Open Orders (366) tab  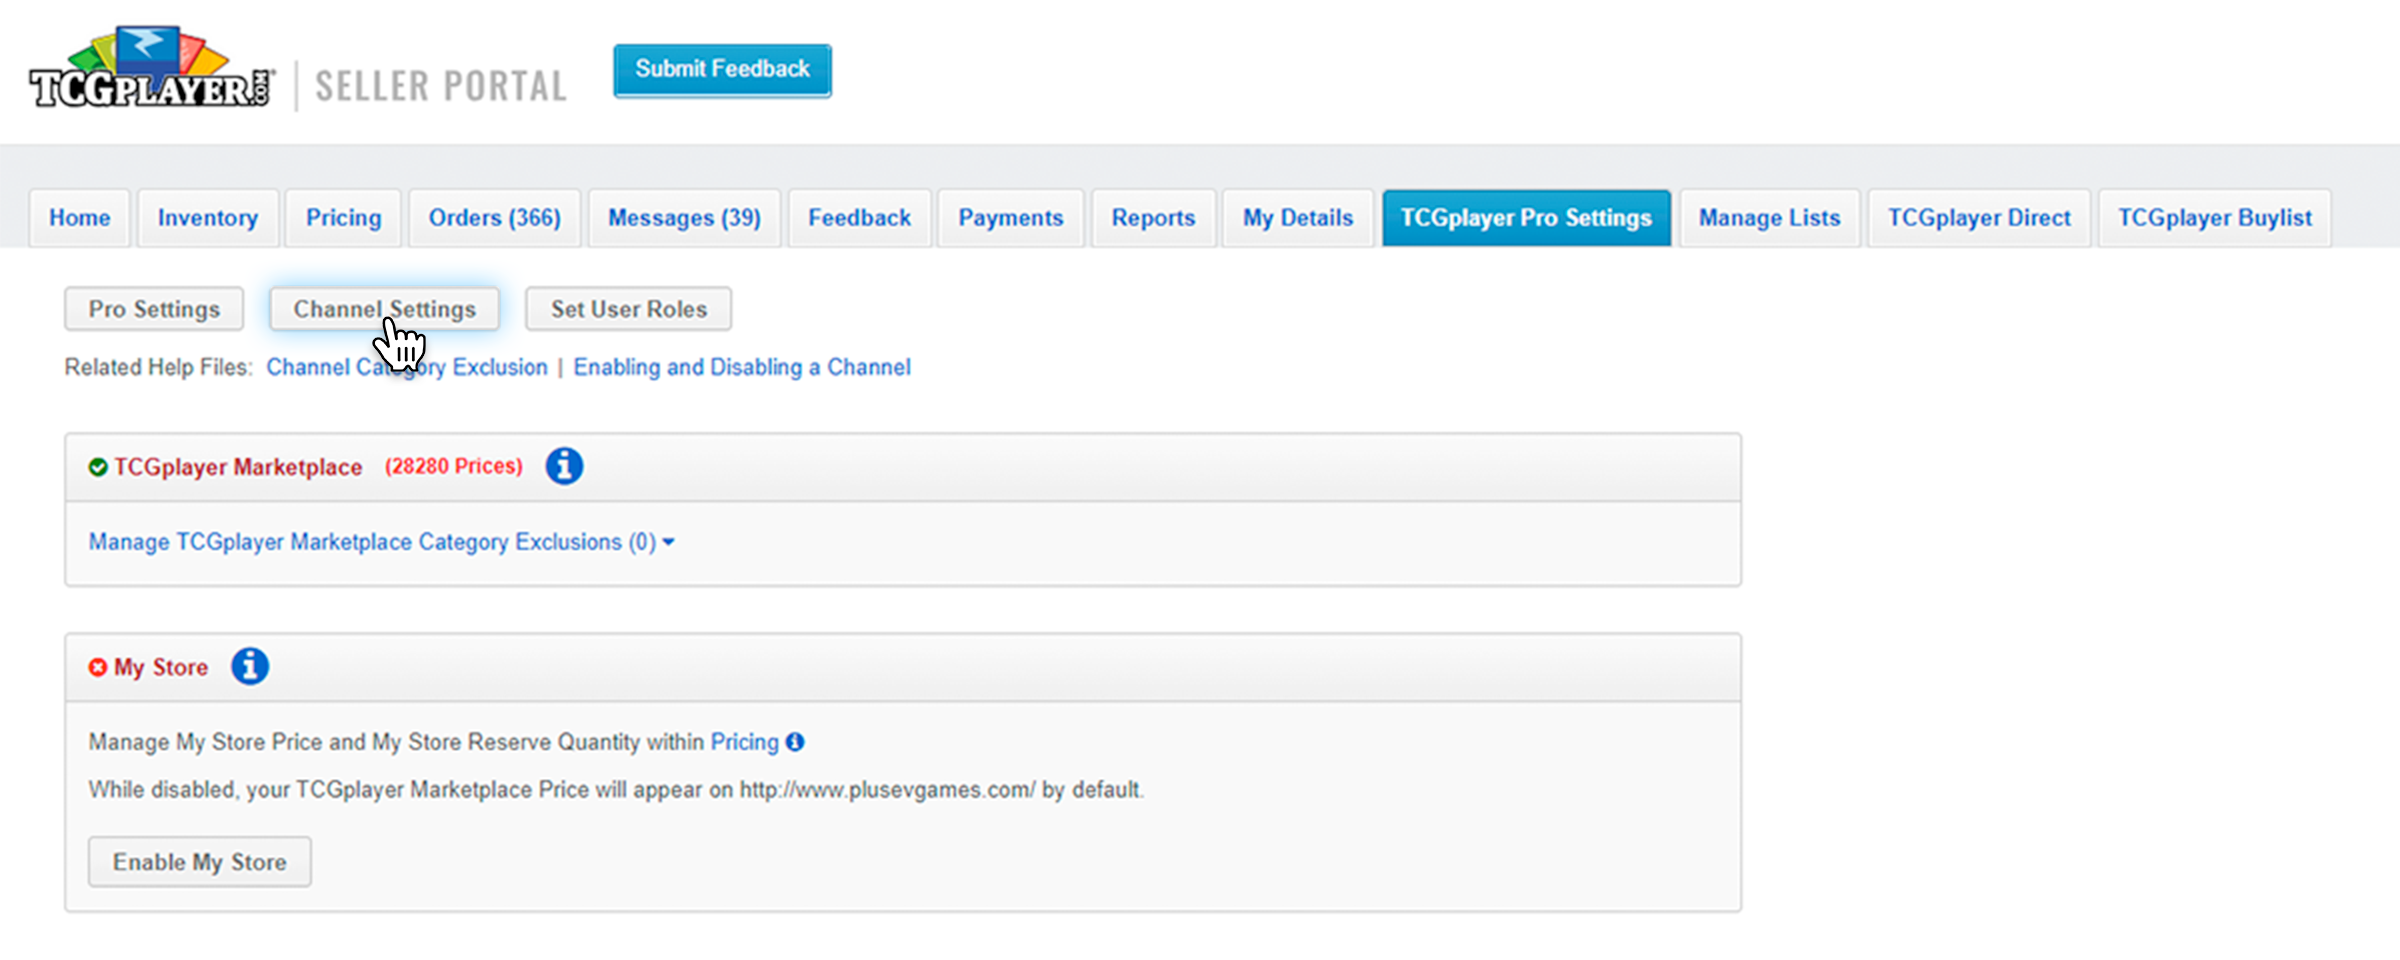click(495, 218)
